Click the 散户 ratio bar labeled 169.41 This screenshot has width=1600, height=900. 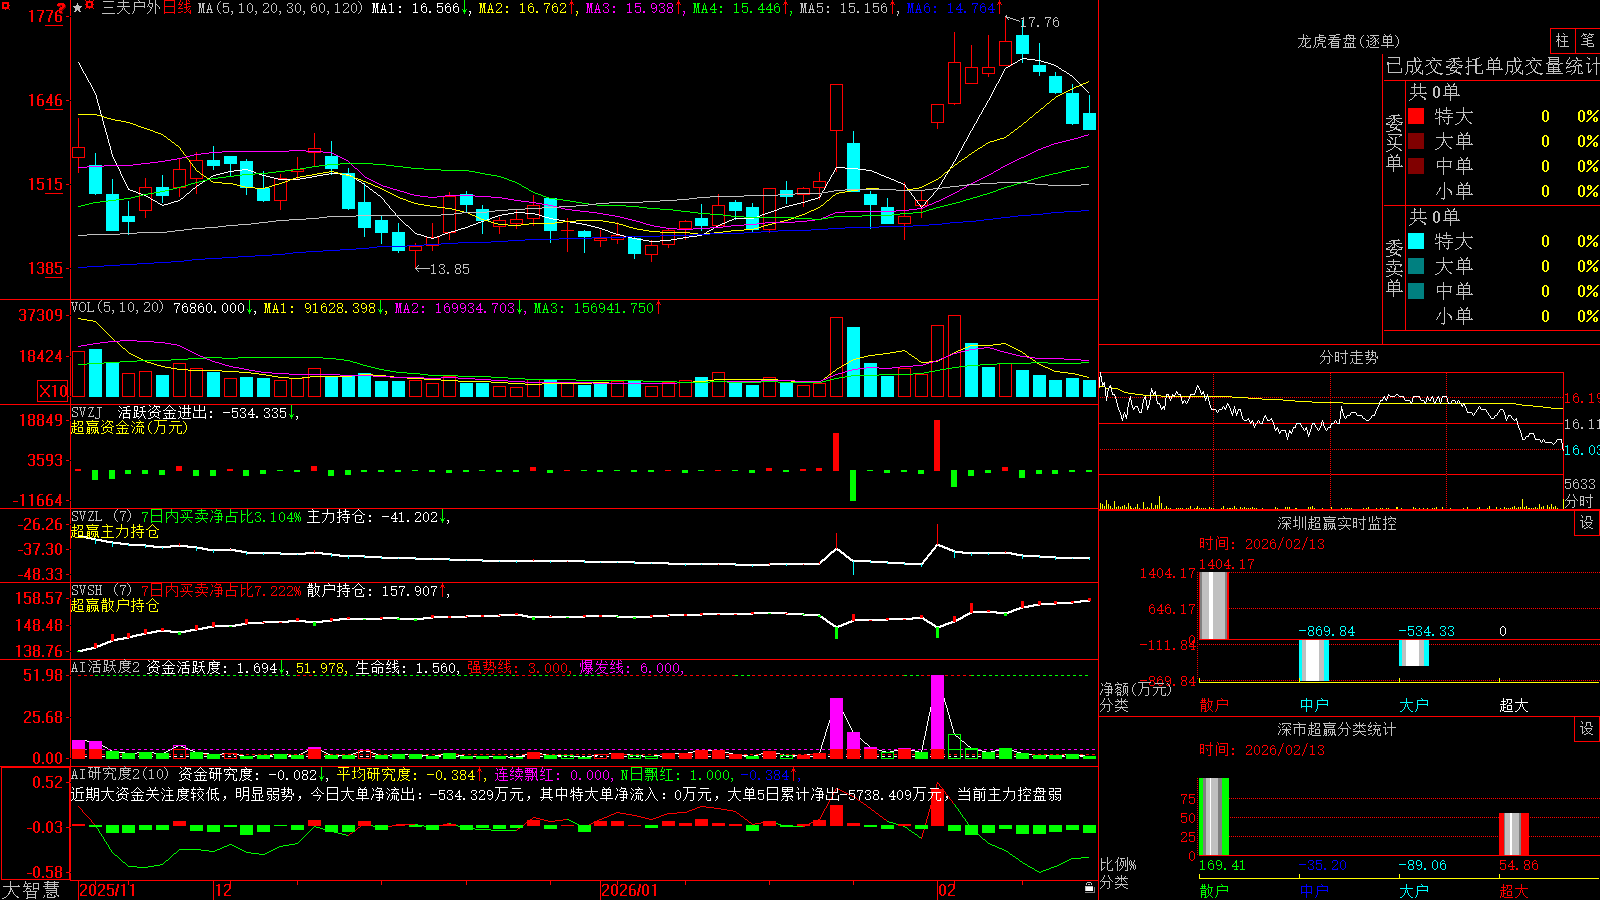click(1214, 817)
